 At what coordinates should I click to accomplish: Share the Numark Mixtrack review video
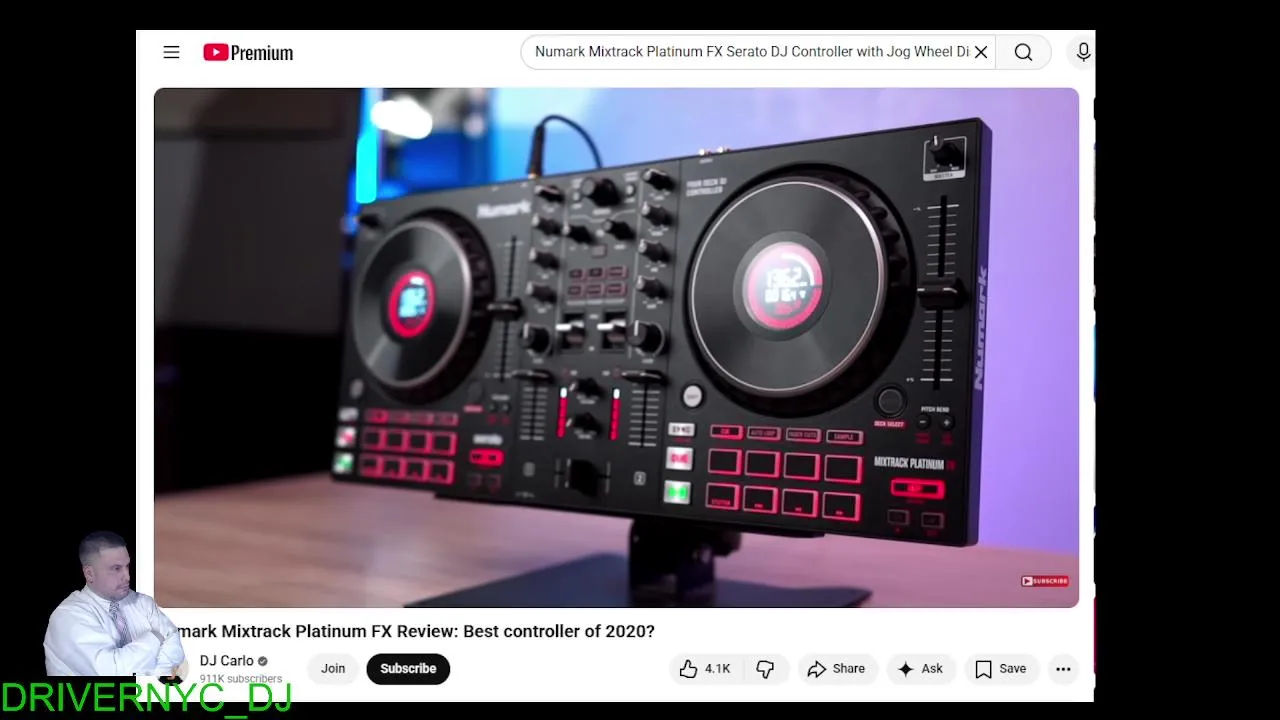pos(837,669)
